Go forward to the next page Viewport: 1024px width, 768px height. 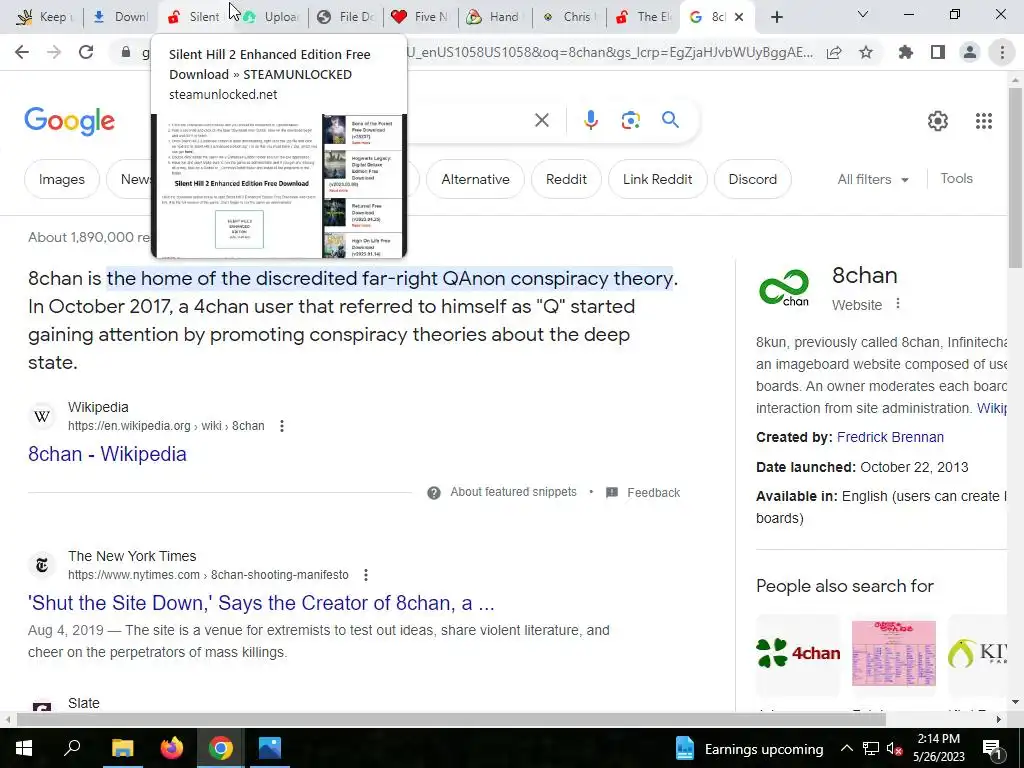coord(54,52)
